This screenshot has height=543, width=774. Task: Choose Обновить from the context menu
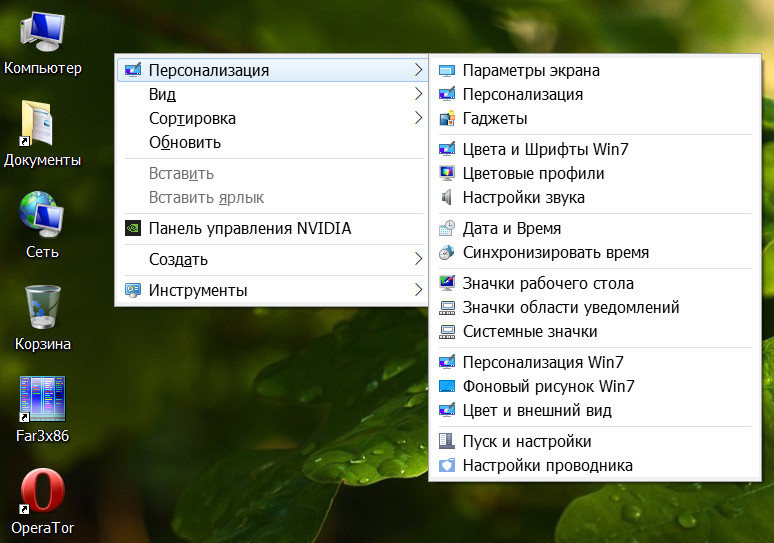coord(271,142)
